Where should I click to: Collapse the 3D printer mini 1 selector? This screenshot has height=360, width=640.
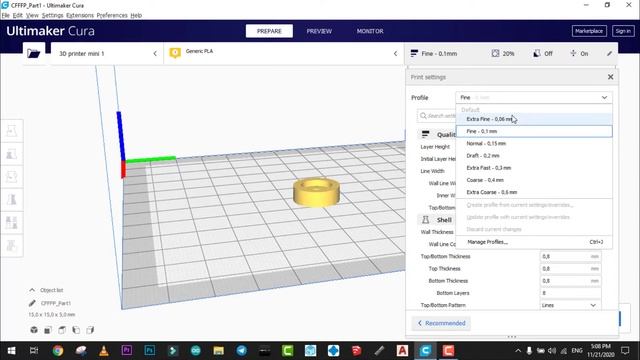click(155, 53)
